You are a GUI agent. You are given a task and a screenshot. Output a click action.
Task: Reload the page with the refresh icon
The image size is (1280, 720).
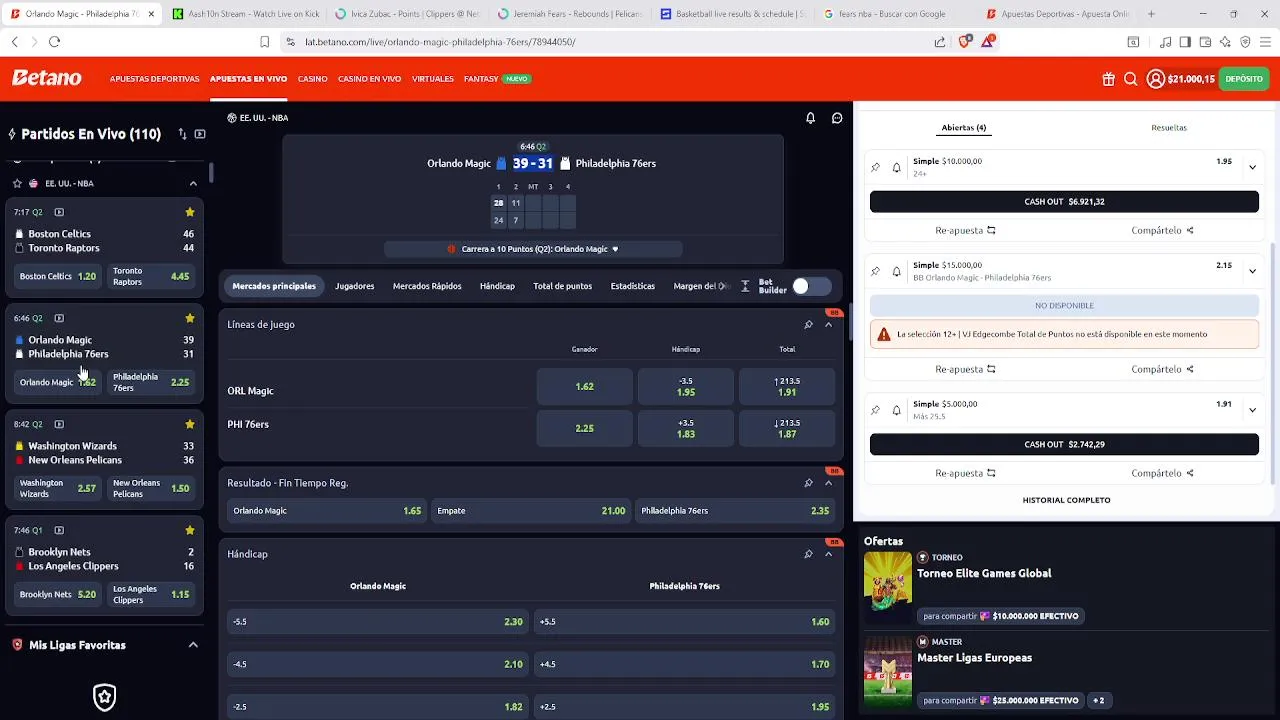pyautogui.click(x=54, y=42)
